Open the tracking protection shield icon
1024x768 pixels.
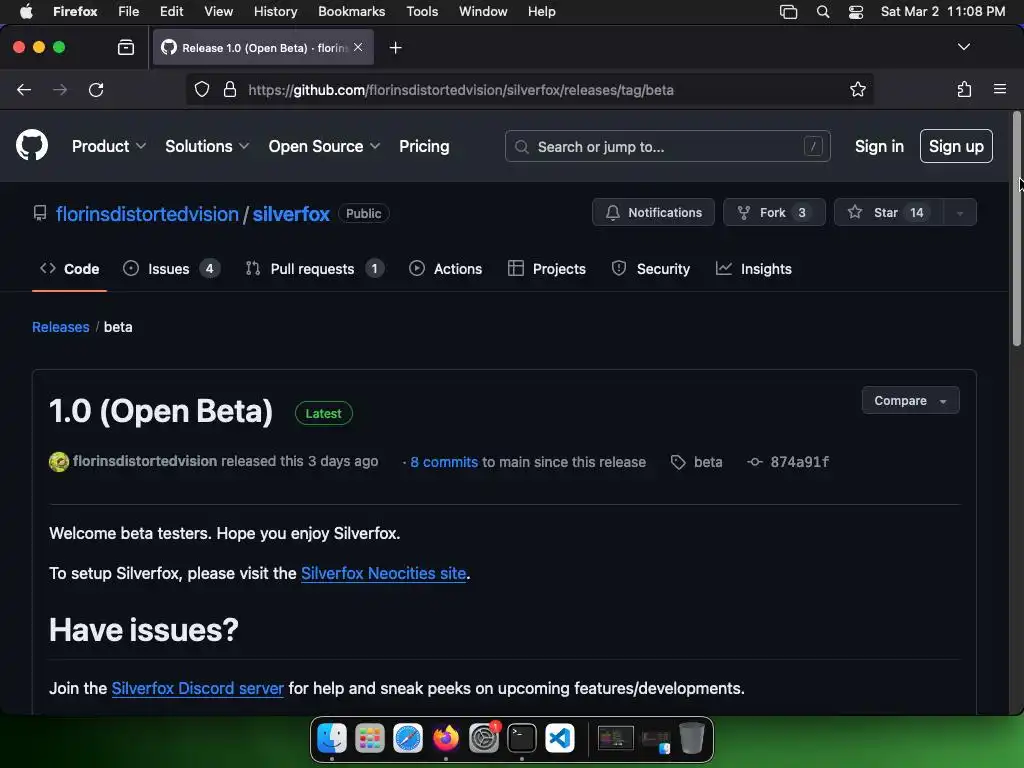[202, 89]
